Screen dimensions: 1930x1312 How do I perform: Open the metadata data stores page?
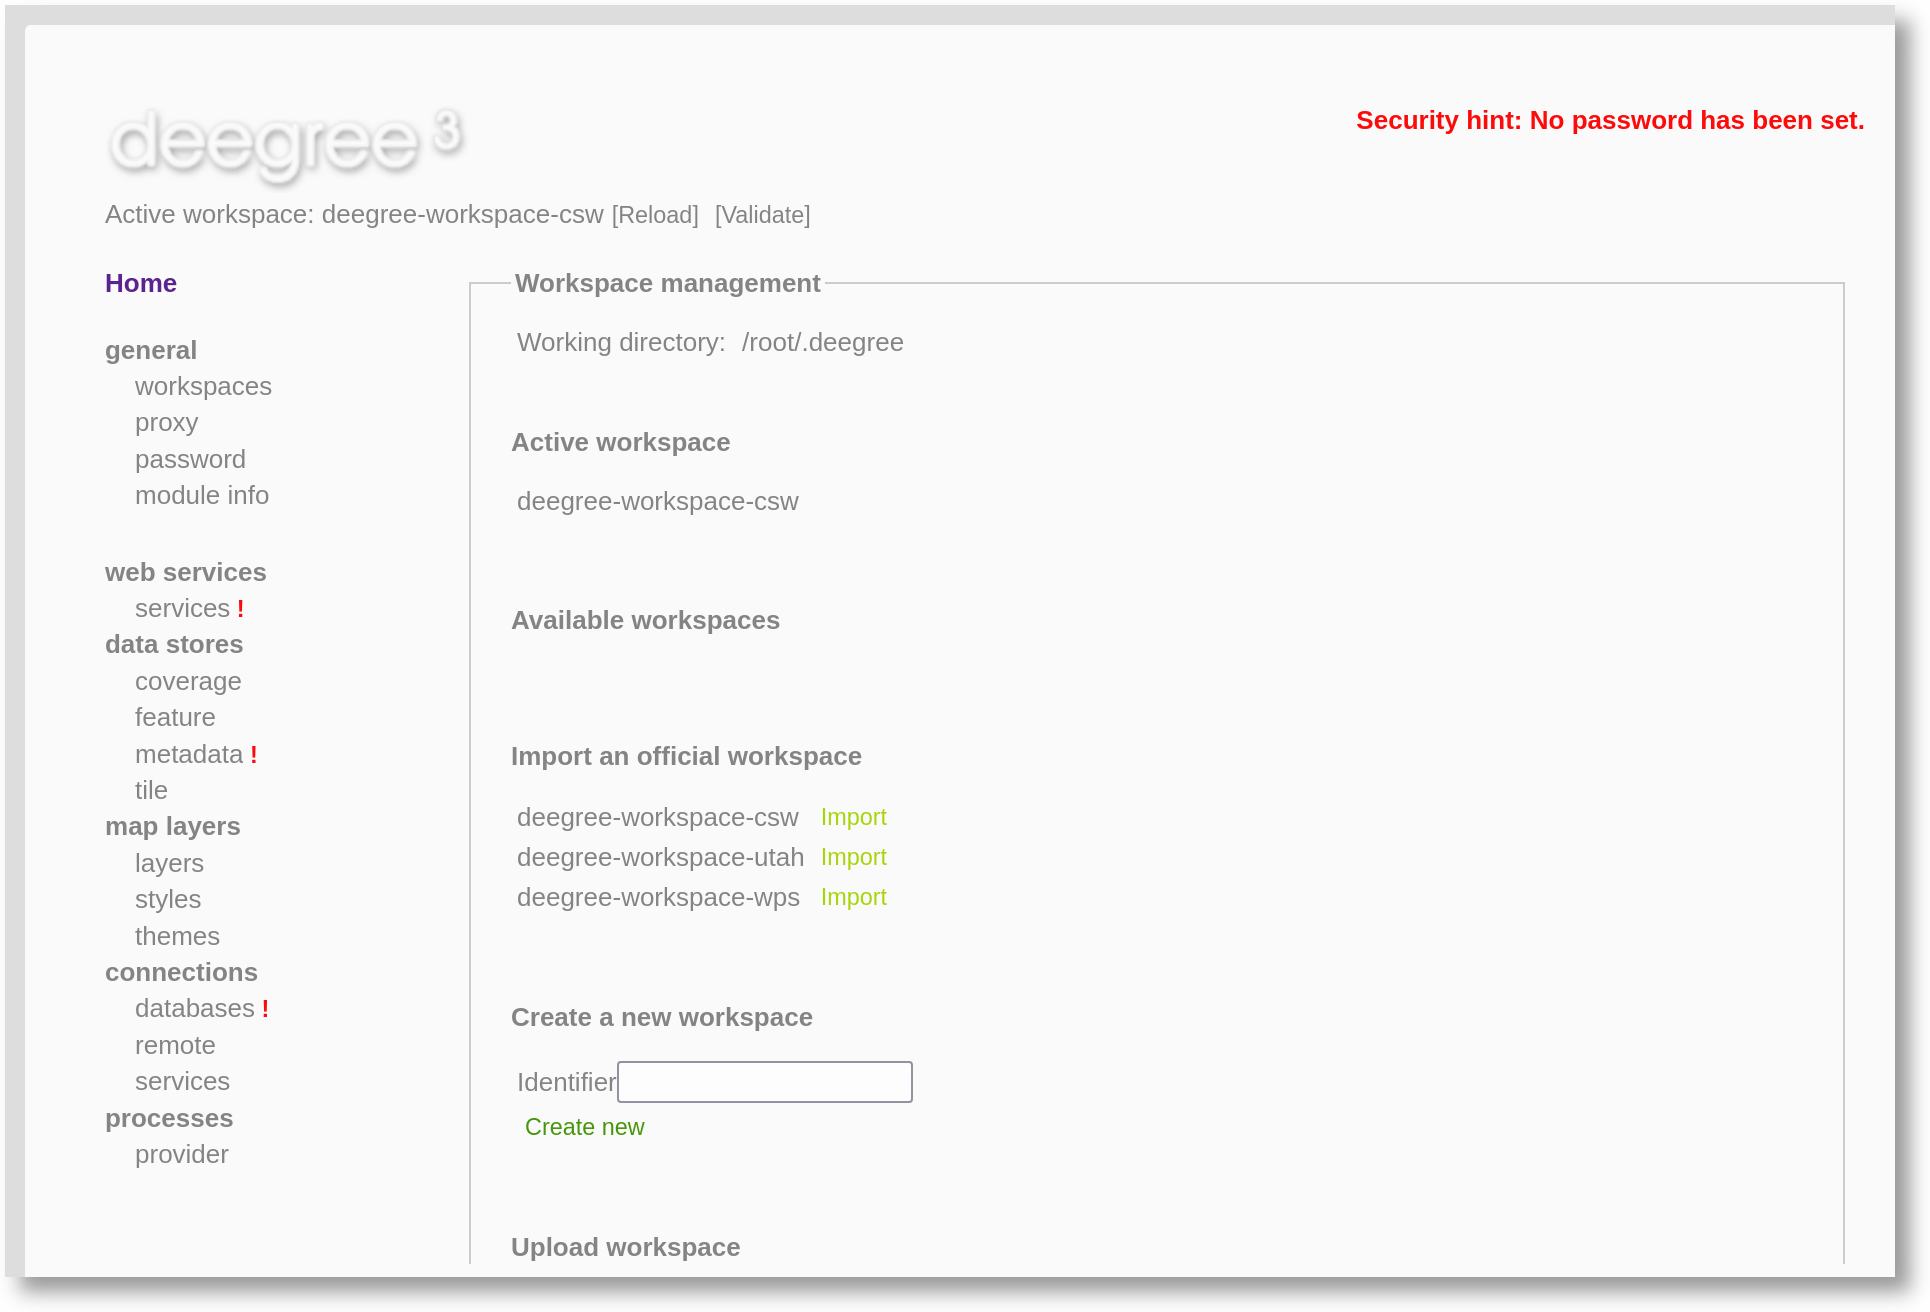(188, 754)
